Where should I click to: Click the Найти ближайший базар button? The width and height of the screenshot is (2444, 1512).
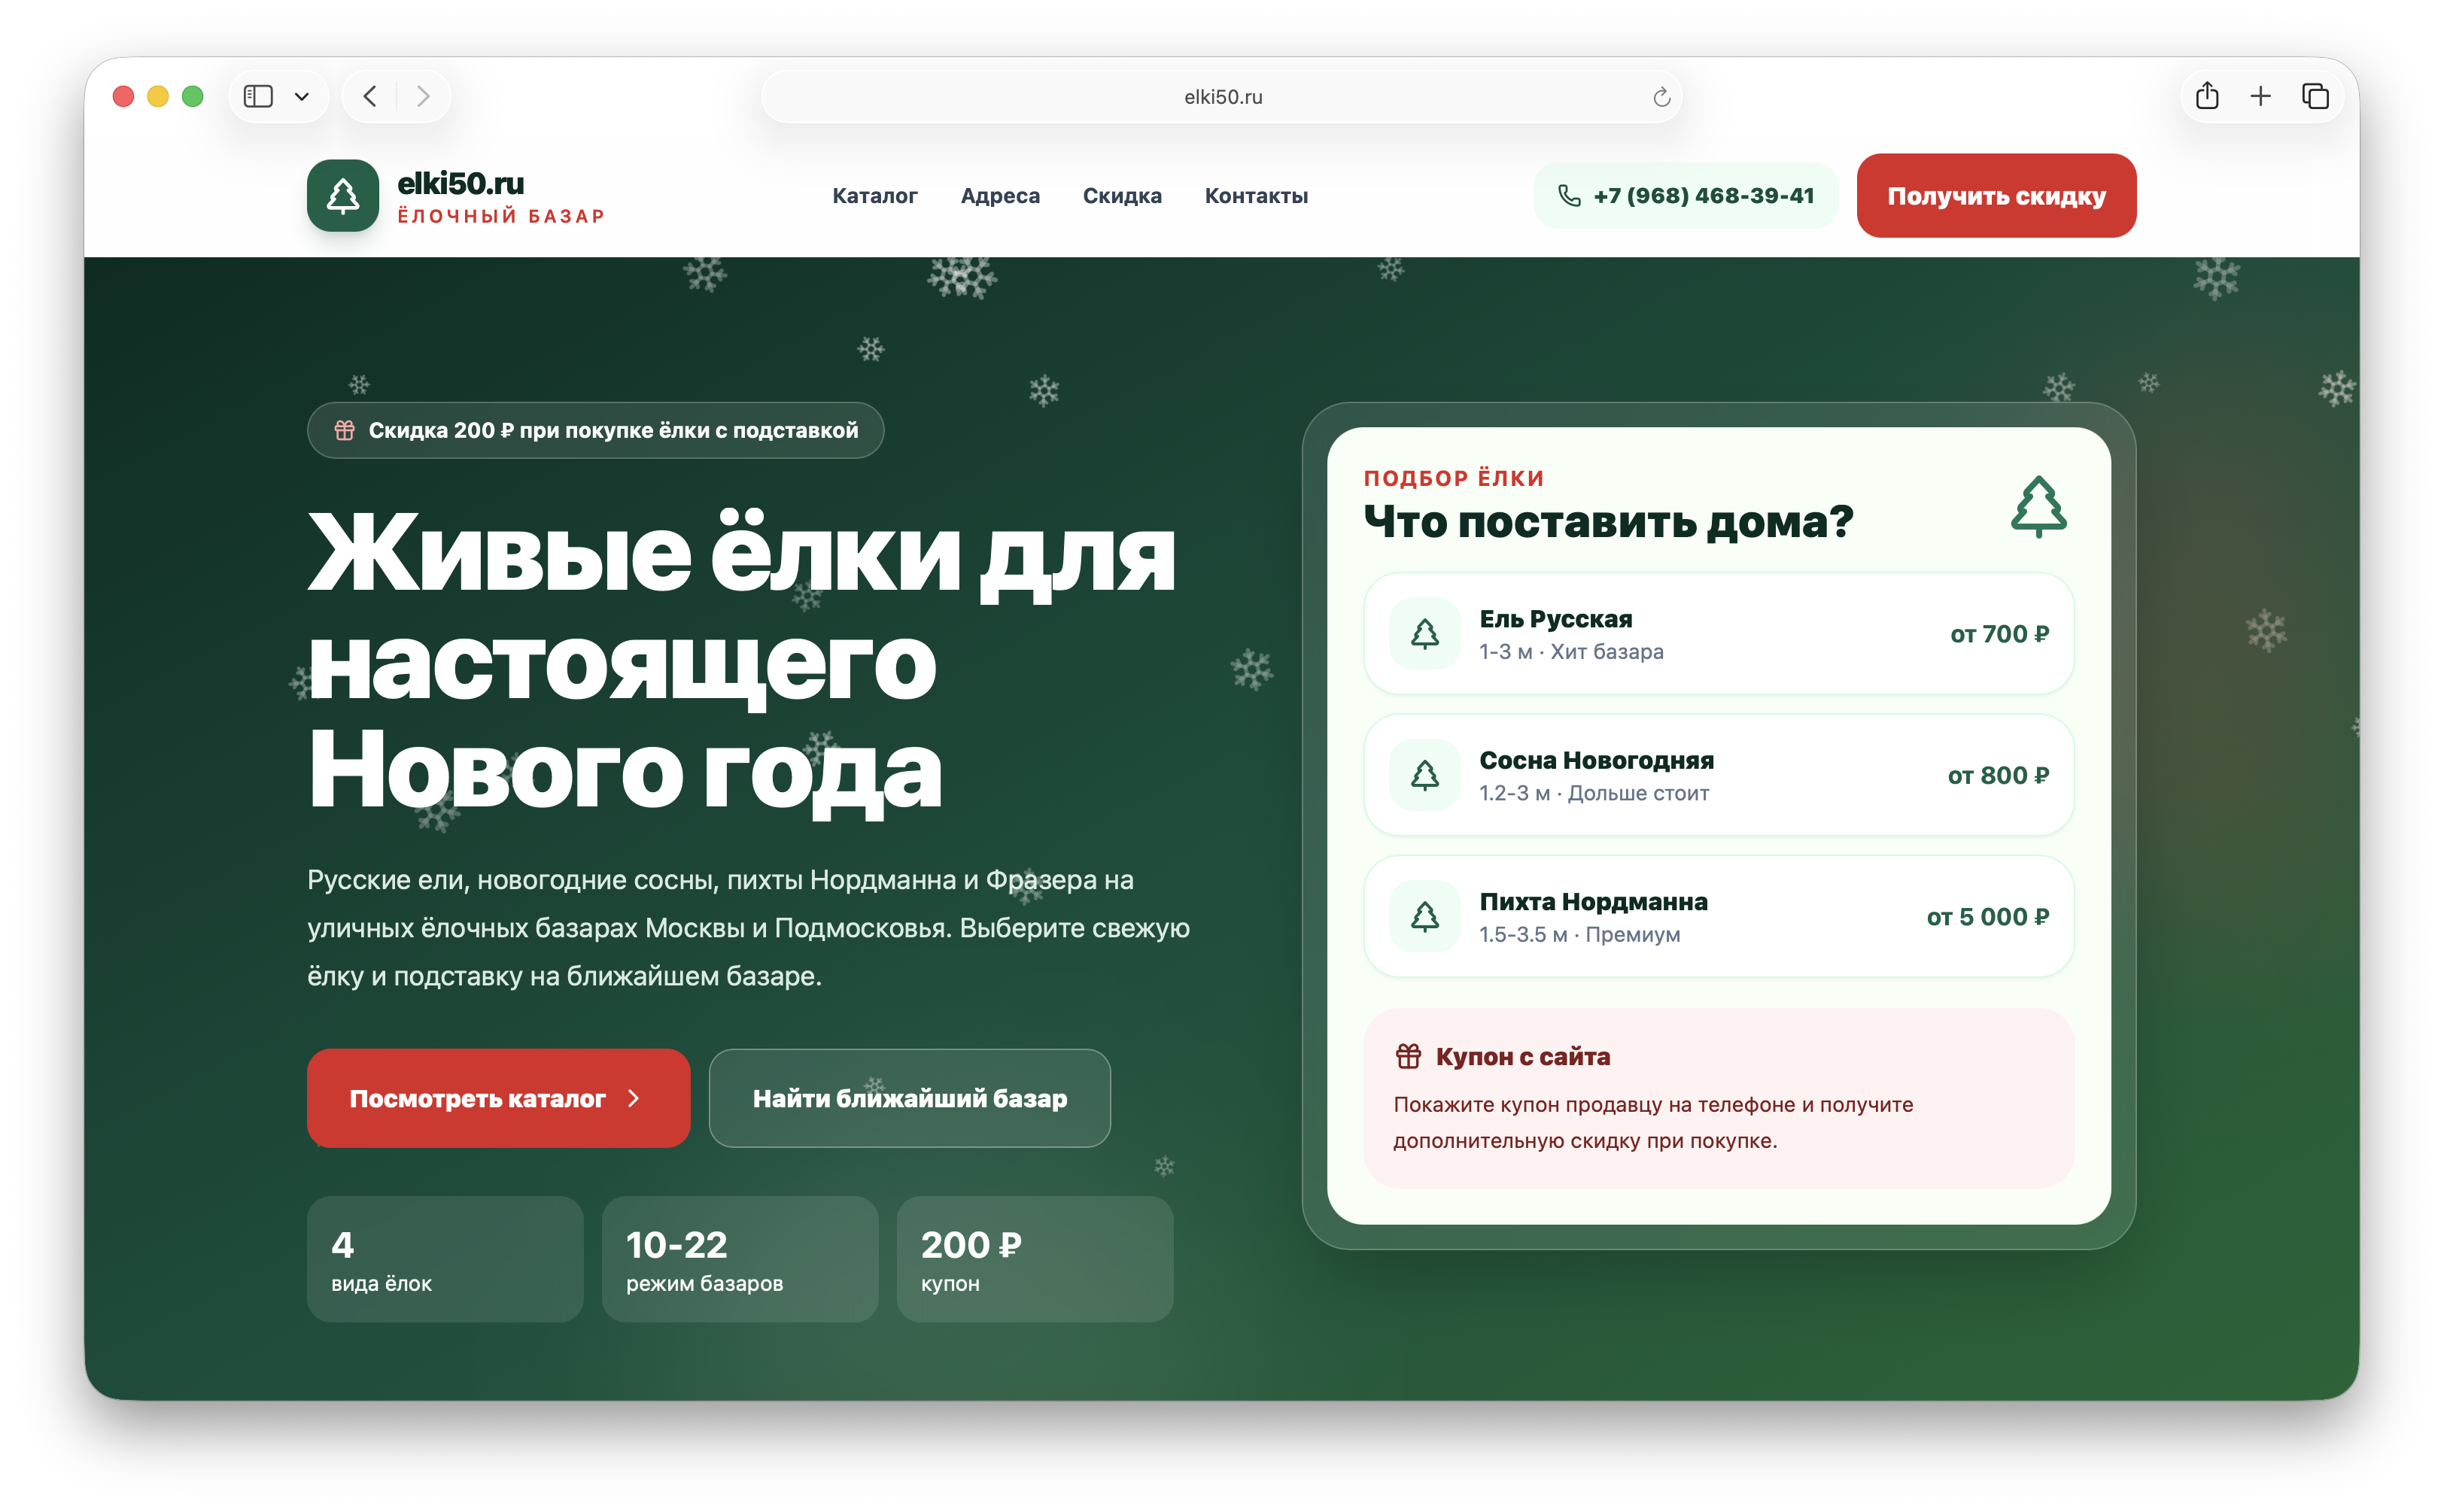pos(909,1098)
